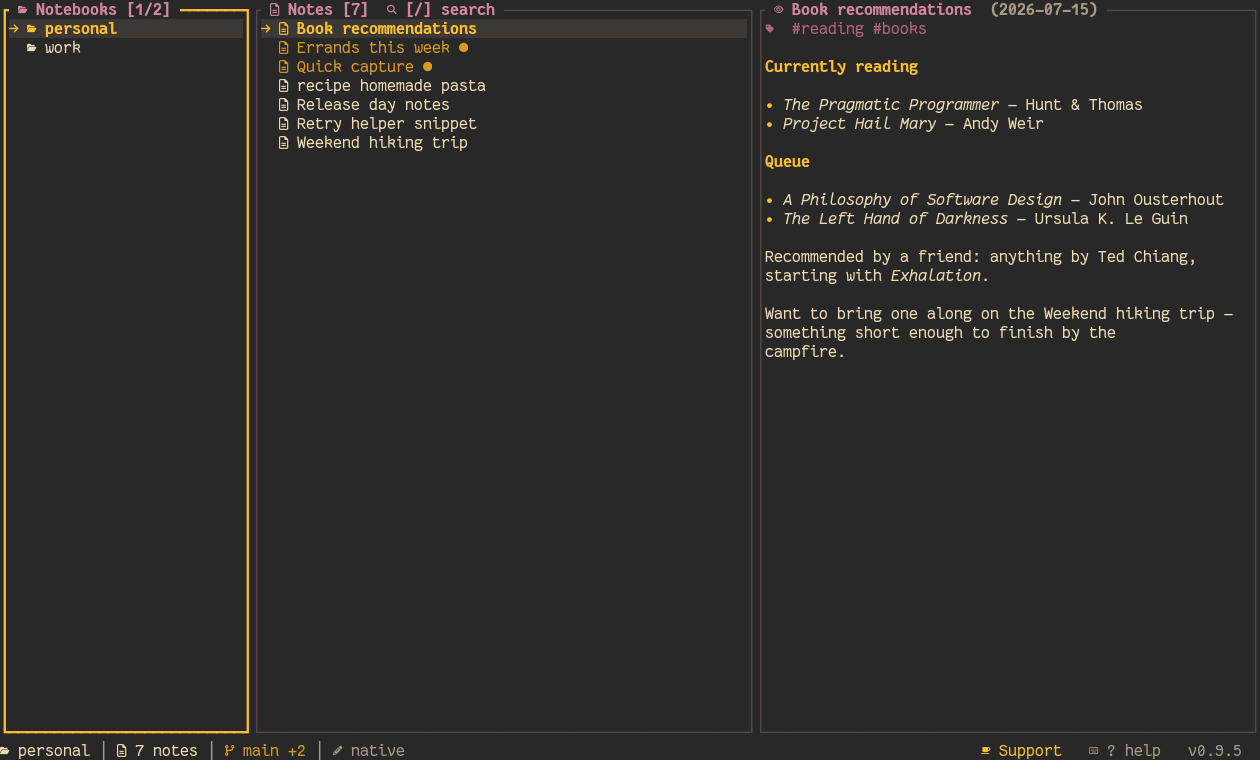This screenshot has width=1260, height=760.
Task: Open the work notebook
Action: [125, 48]
